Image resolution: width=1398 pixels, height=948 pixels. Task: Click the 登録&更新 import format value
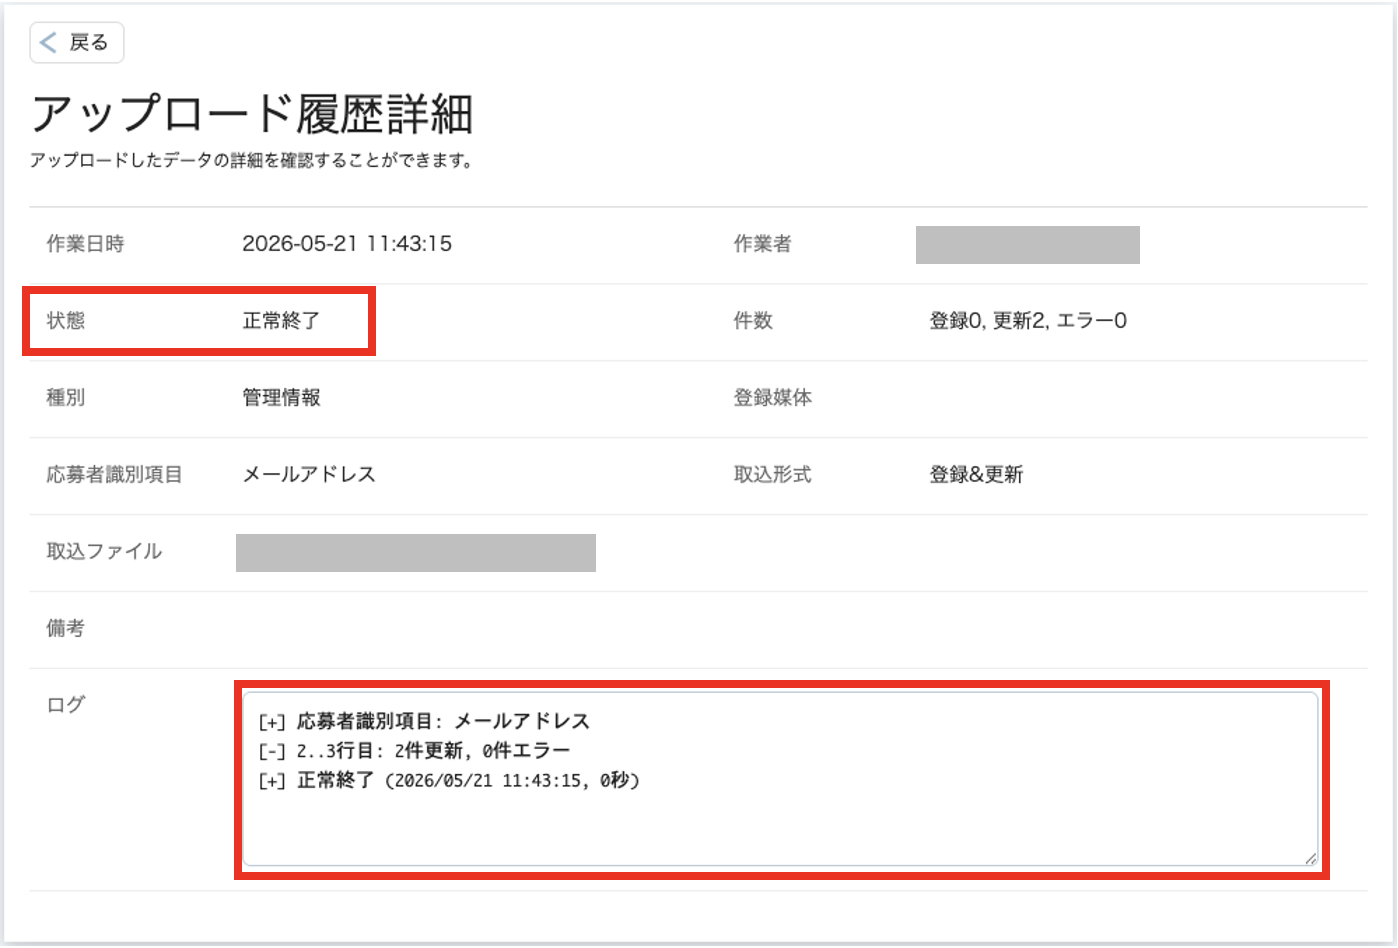pos(976,475)
